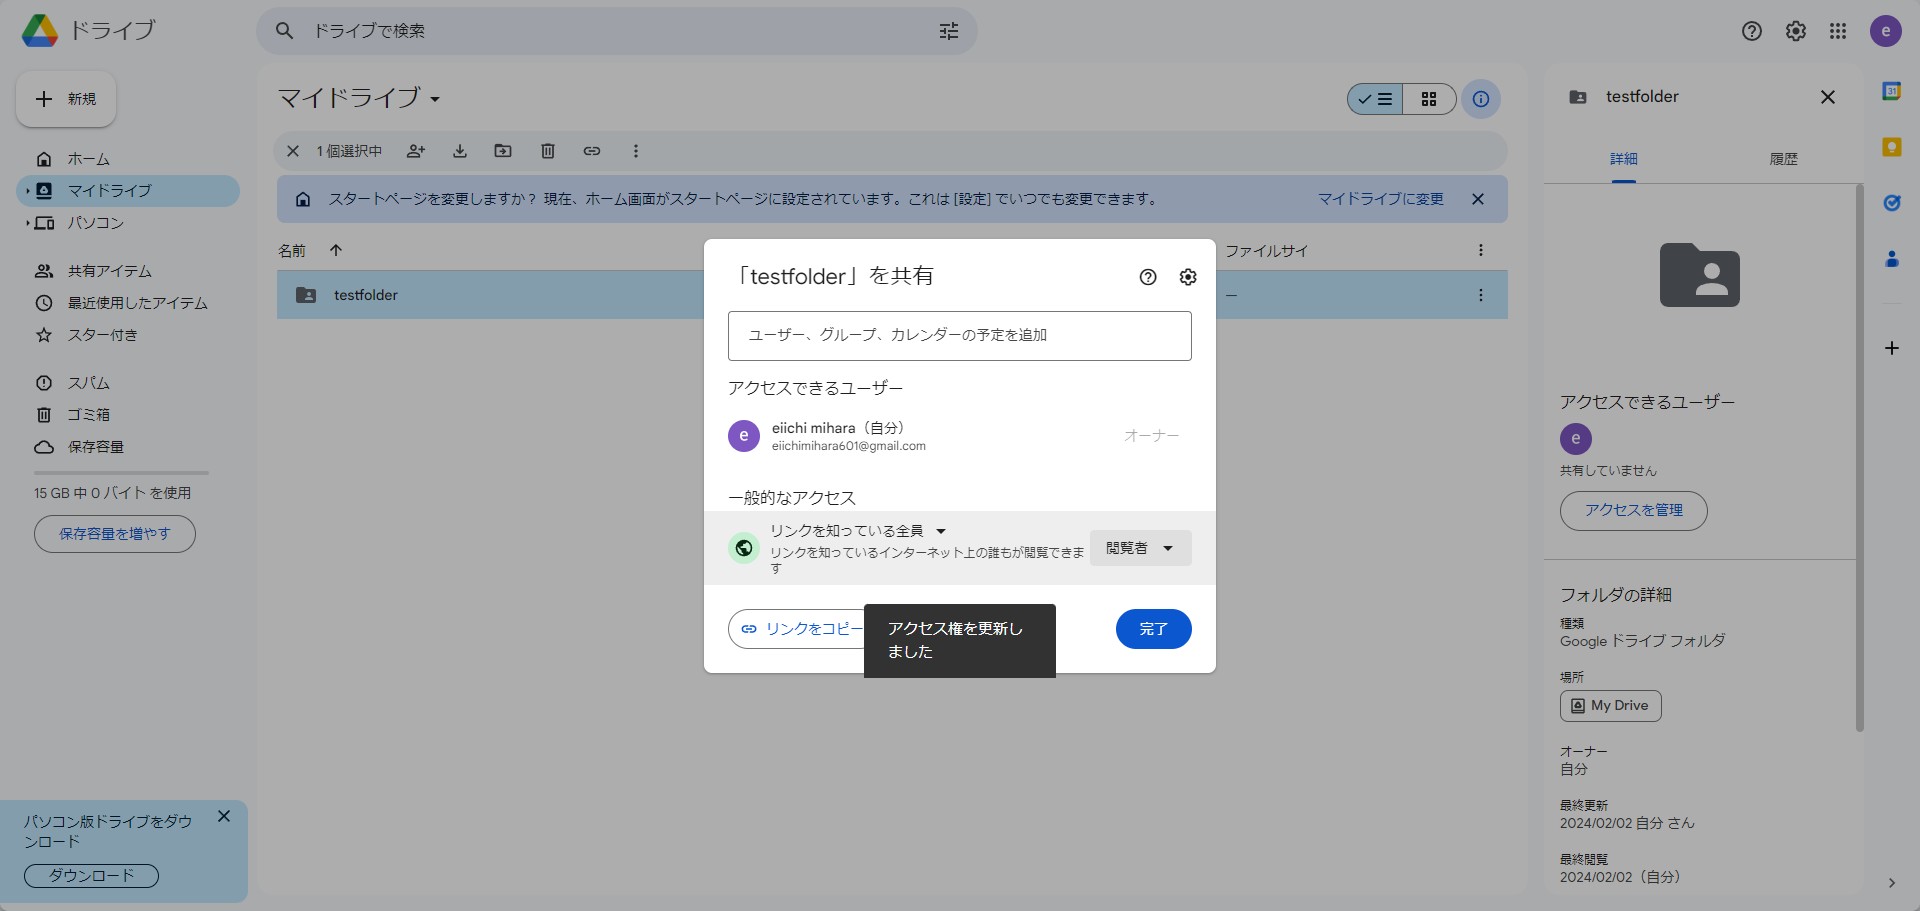
Task: Open search filter options icon
Action: point(949,31)
